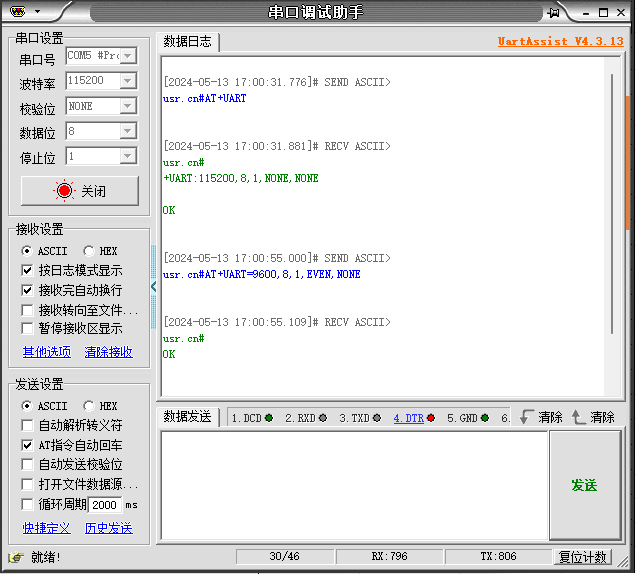Switch to the 数据日志 tab
This screenshot has height=574, width=636.
pyautogui.click(x=188, y=42)
